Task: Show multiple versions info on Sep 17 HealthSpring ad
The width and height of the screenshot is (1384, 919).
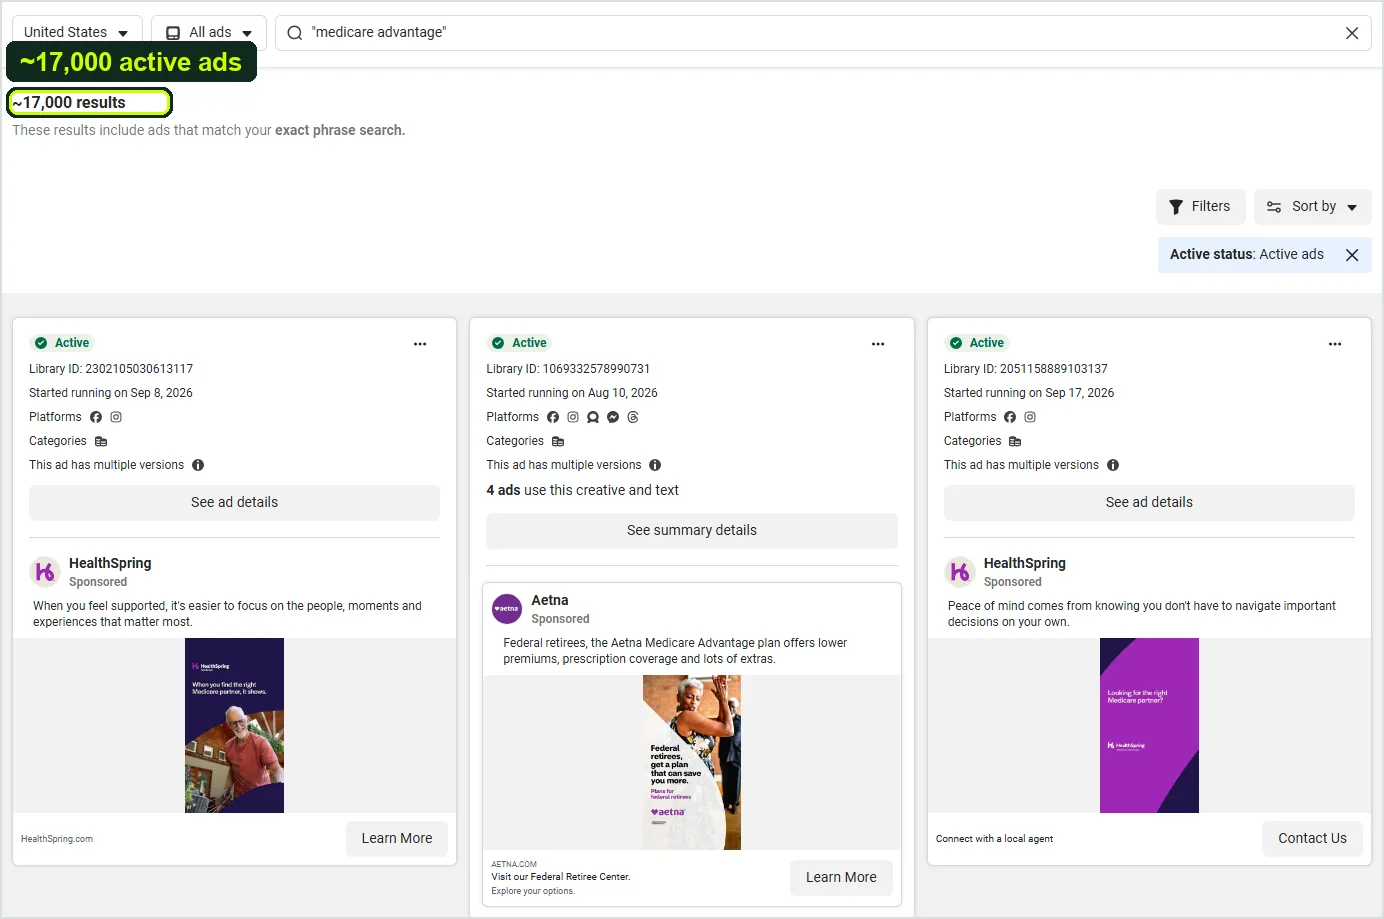Action: (x=1113, y=465)
